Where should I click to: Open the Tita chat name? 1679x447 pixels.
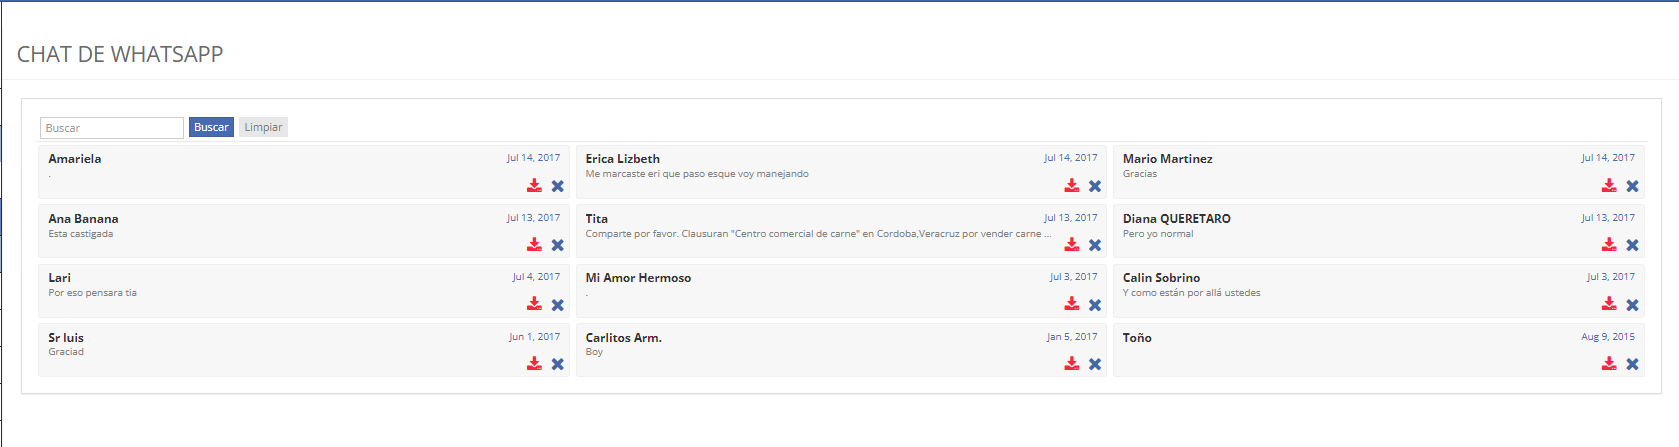point(596,219)
